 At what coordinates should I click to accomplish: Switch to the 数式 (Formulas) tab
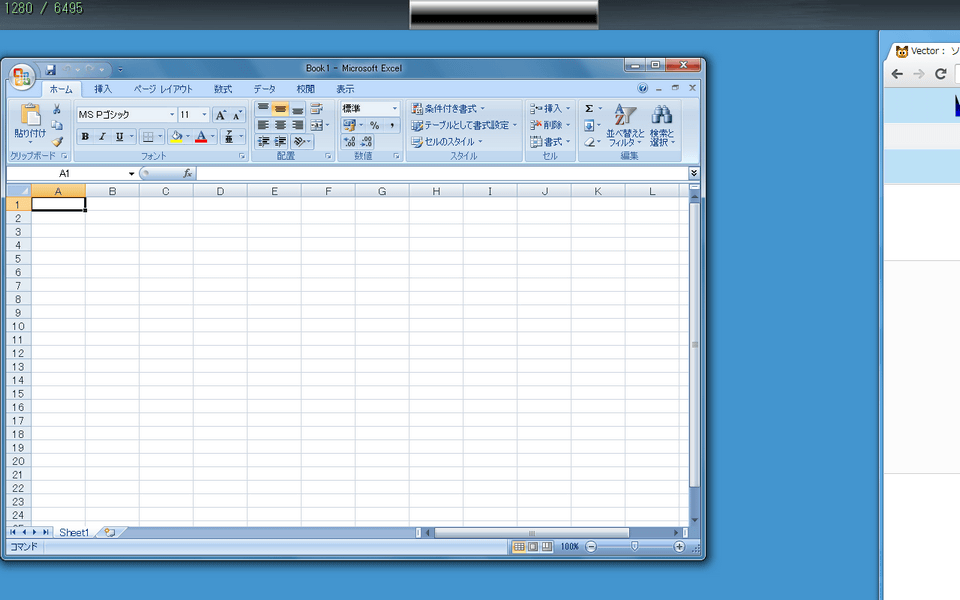pos(223,89)
